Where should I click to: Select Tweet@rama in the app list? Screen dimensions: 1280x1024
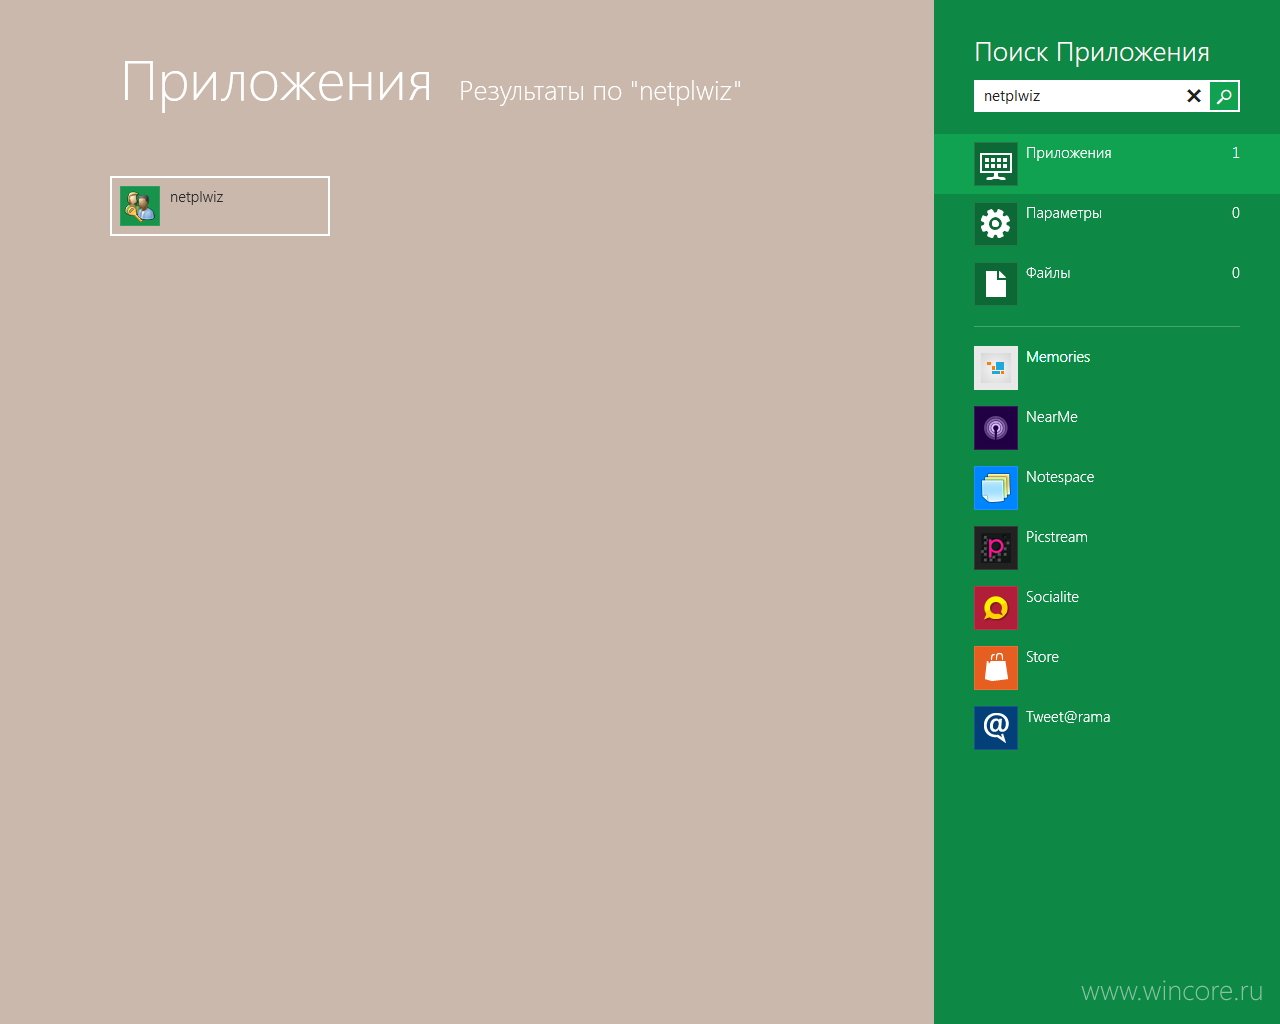tap(1067, 717)
